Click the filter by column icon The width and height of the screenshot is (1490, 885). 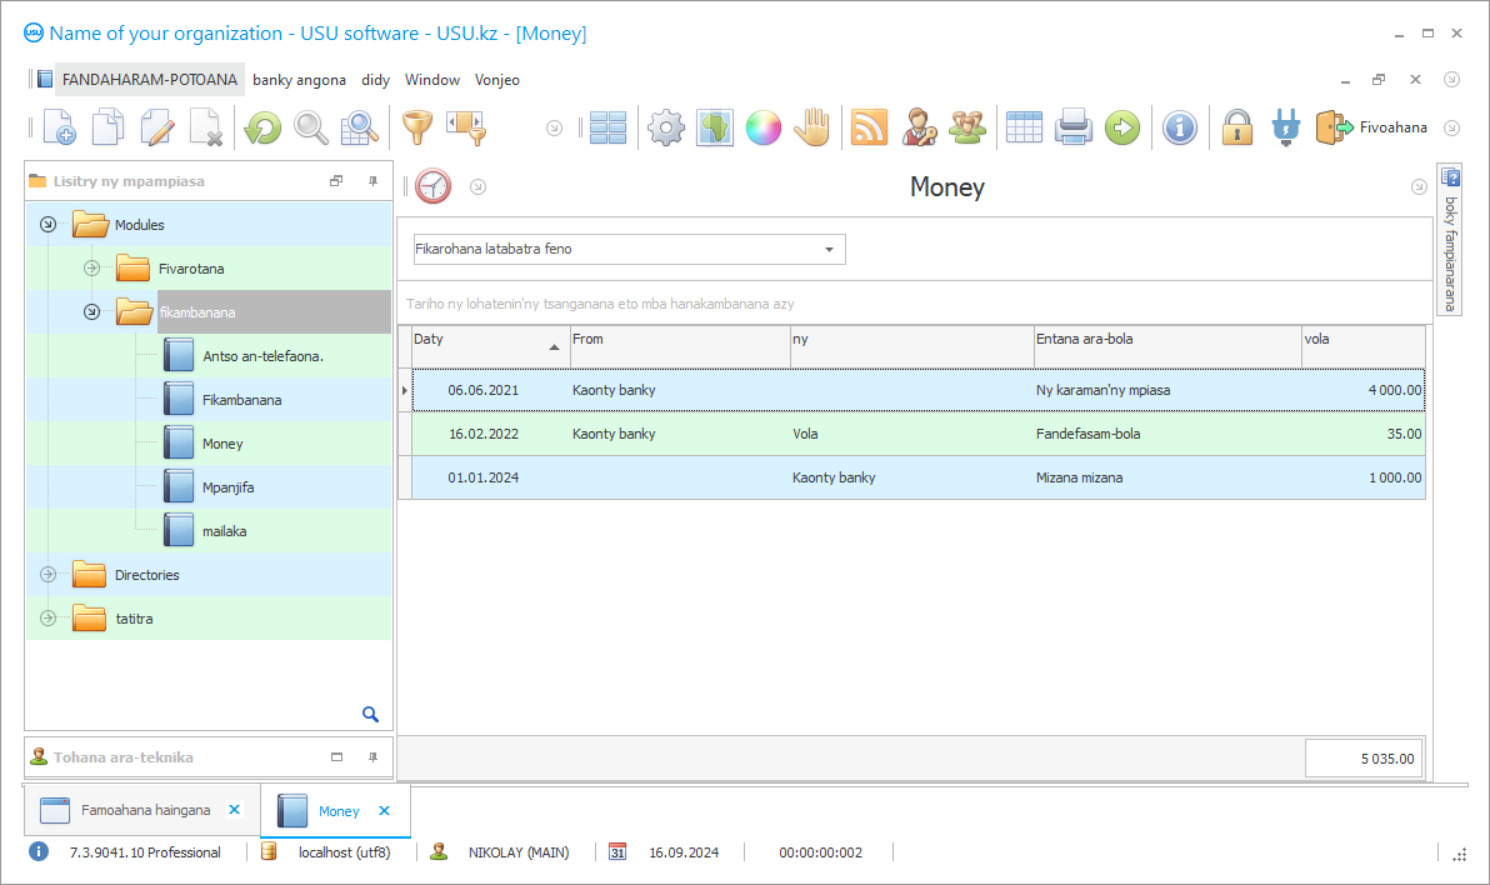[466, 127]
